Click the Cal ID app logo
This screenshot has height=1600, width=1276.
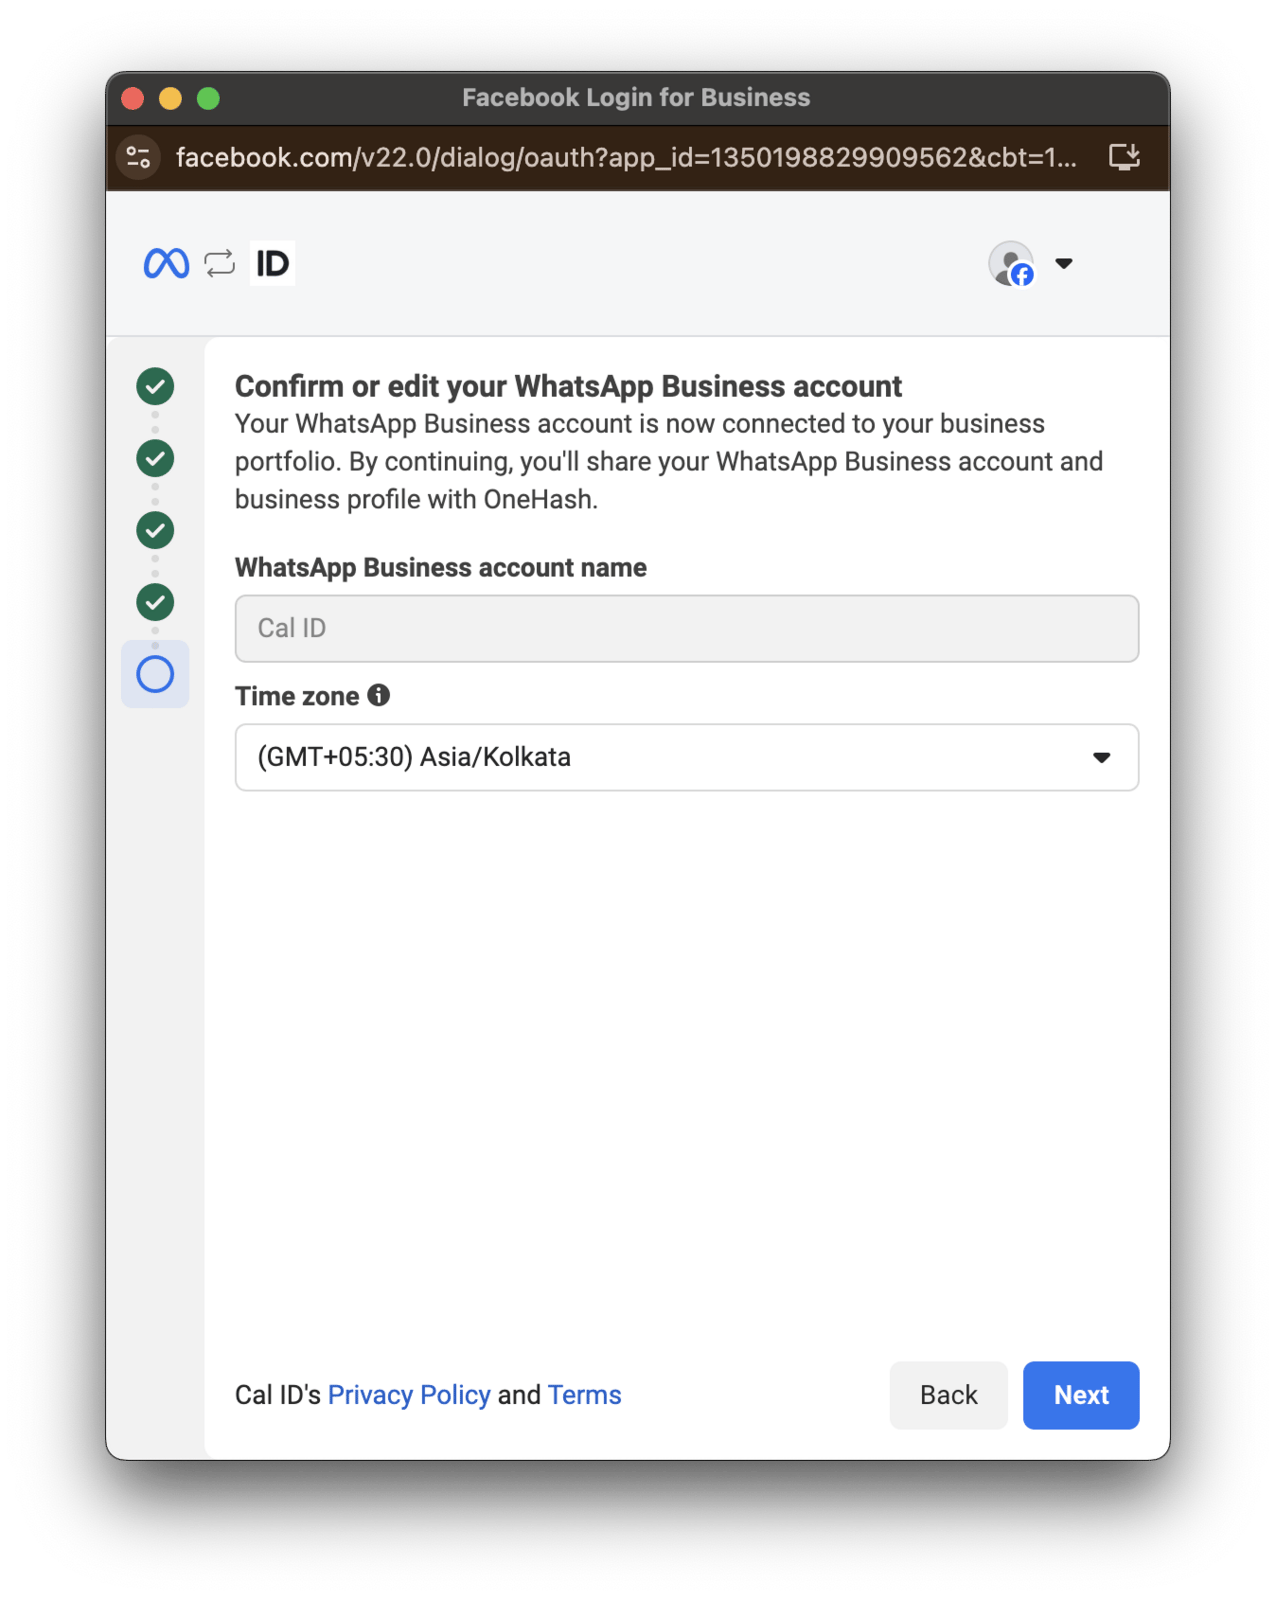point(272,263)
